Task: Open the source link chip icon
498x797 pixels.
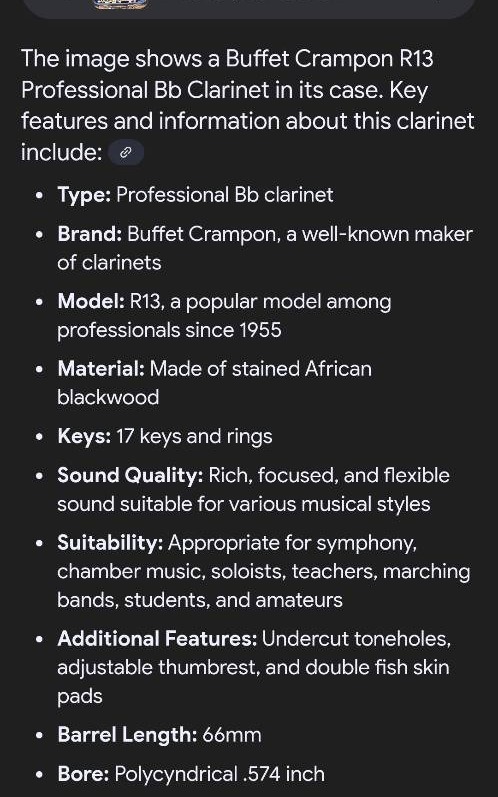Action: (126, 152)
